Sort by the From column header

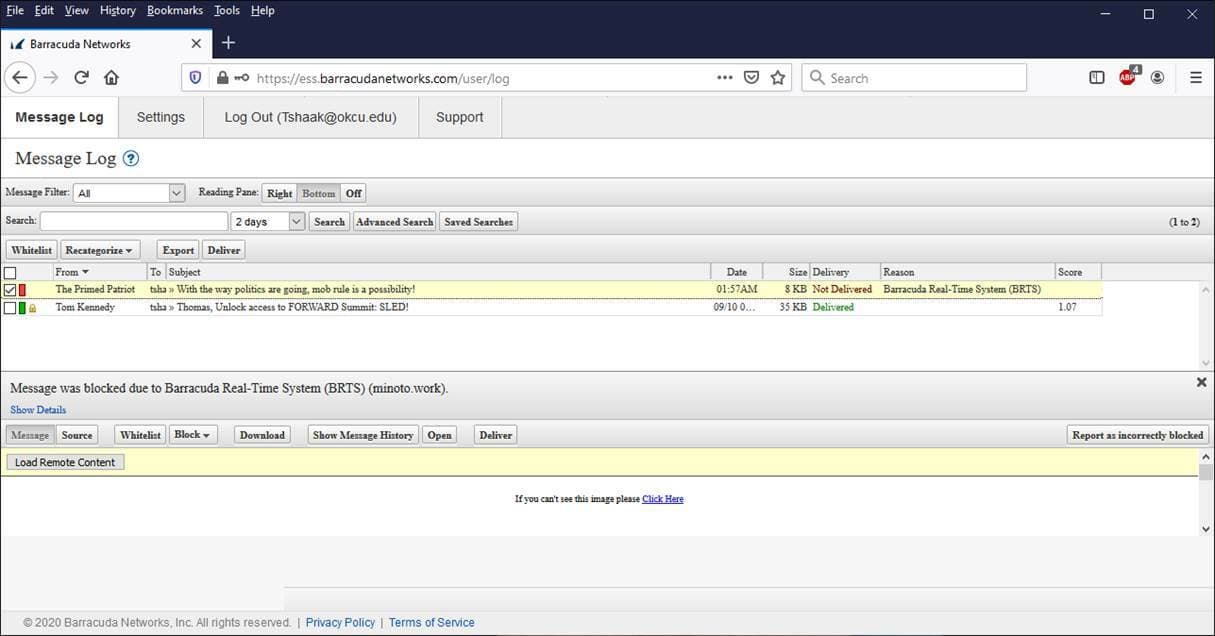[72, 272]
